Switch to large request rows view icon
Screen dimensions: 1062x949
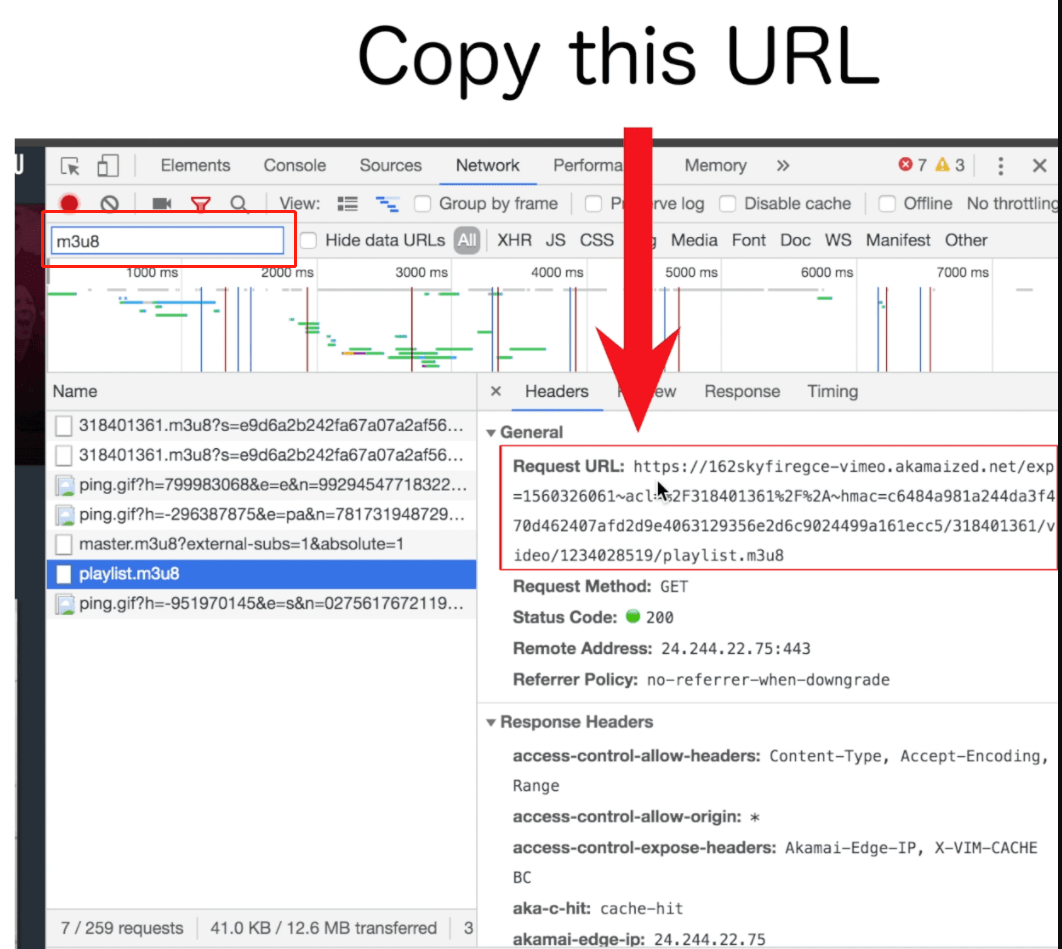pos(347,203)
